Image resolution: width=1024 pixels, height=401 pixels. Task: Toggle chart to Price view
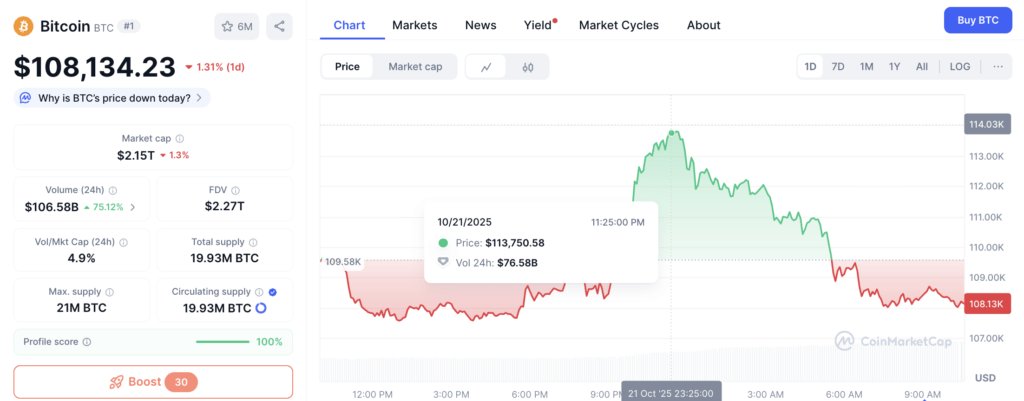(347, 67)
